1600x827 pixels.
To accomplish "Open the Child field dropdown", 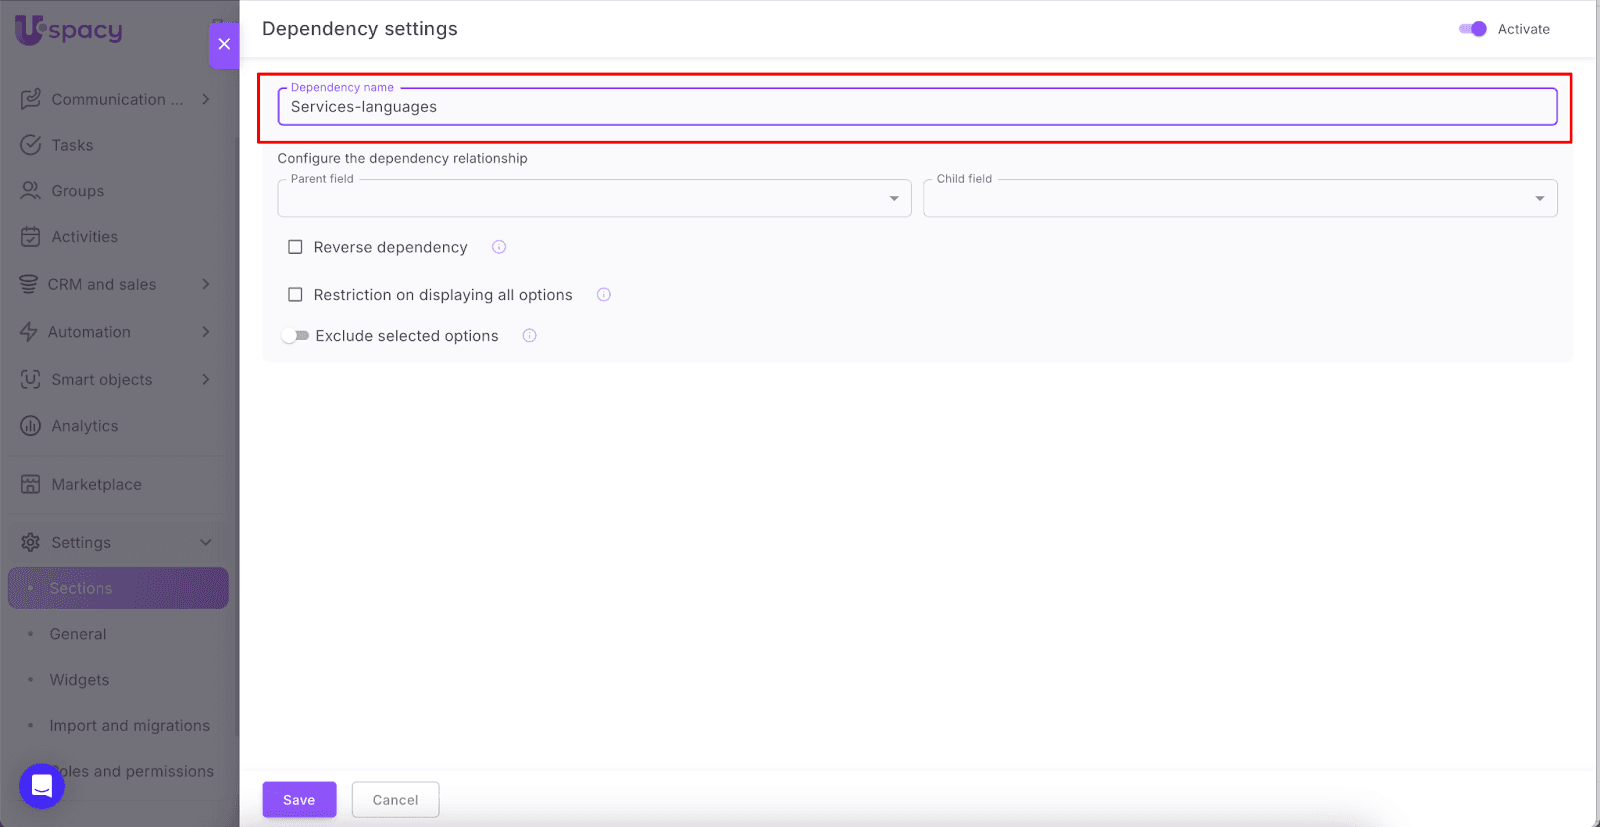I will (x=1240, y=199).
